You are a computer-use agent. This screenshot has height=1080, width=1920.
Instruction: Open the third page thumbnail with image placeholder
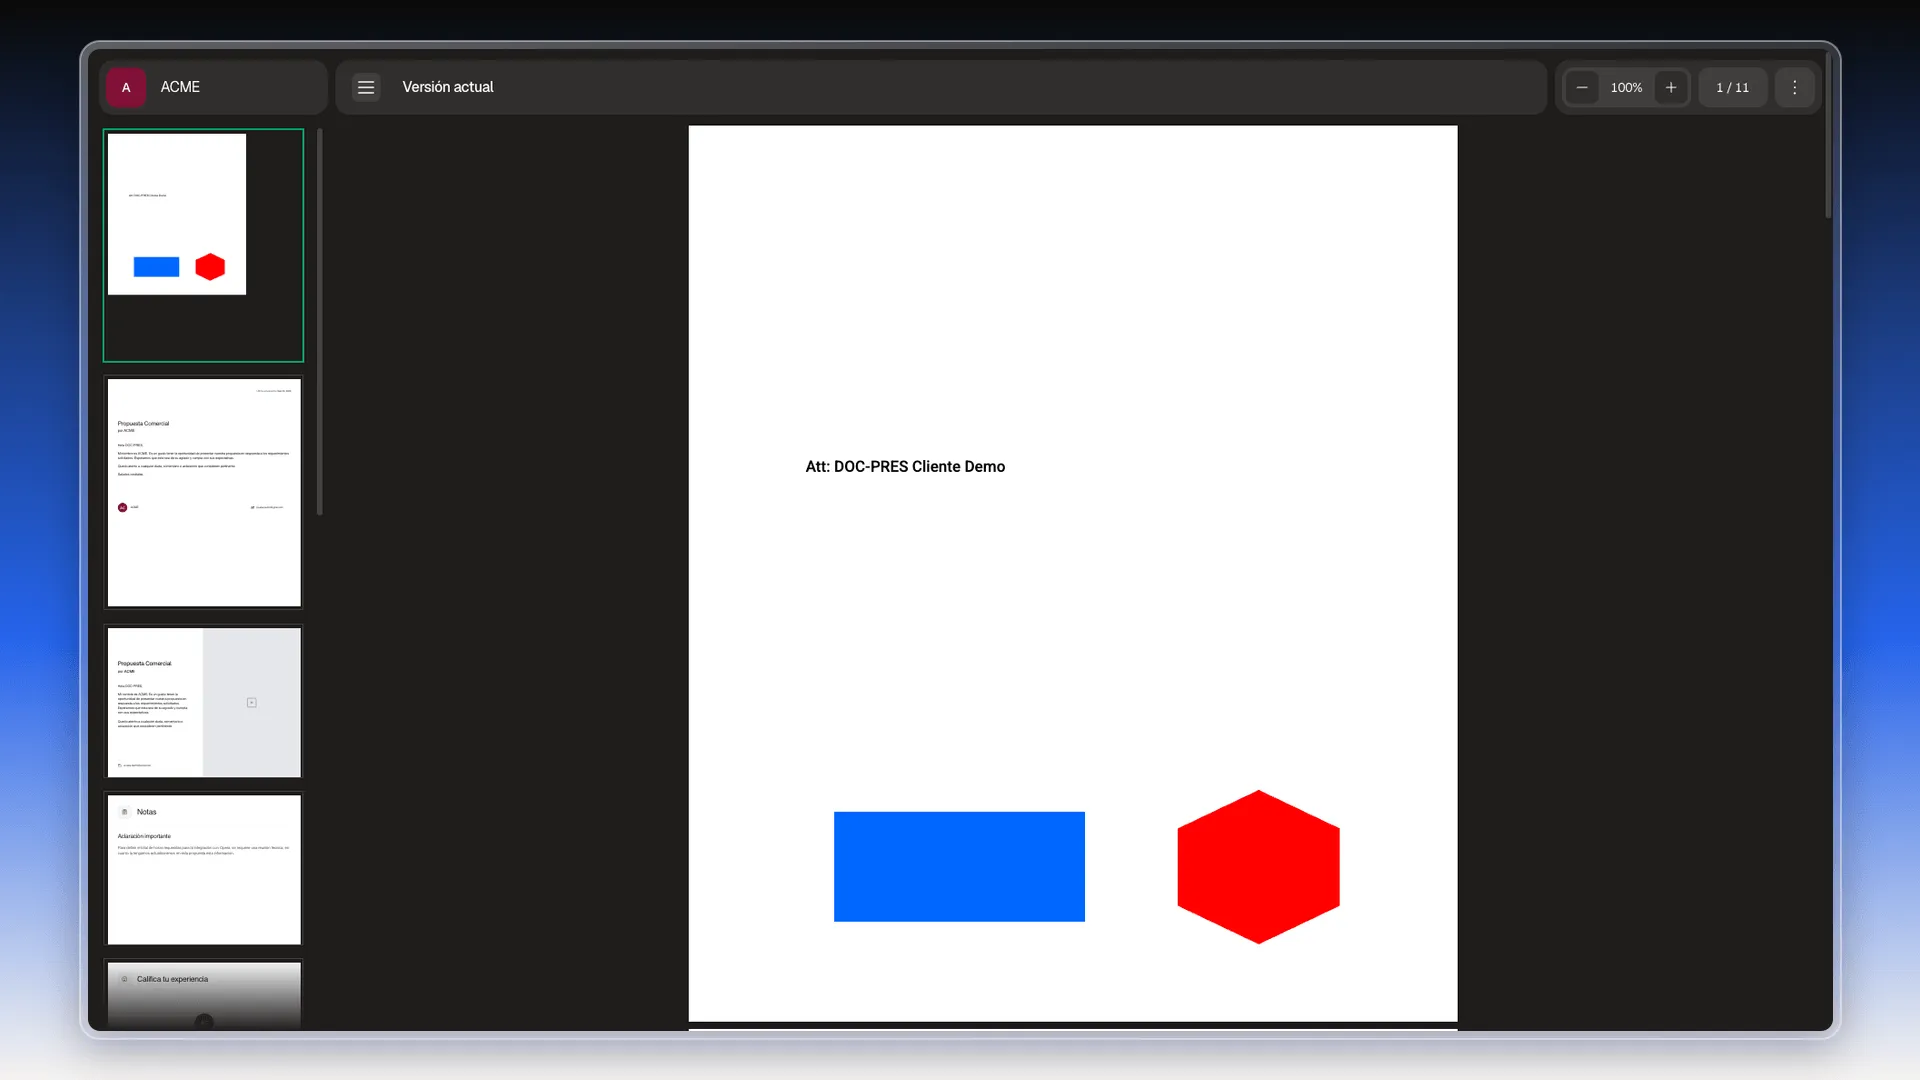click(204, 702)
